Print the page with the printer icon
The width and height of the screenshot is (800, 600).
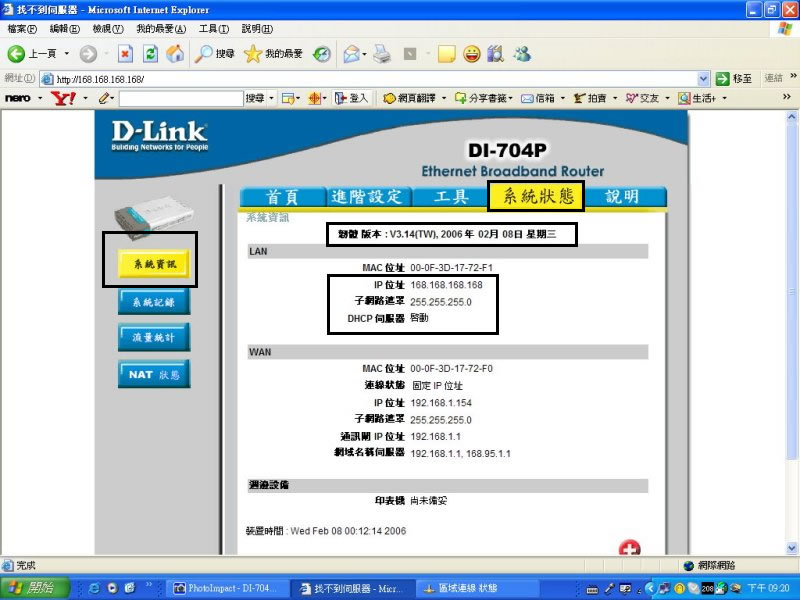point(382,54)
